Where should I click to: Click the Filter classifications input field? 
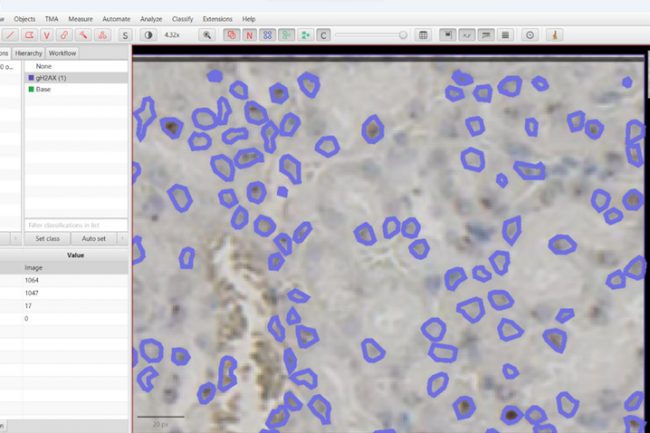point(76,224)
